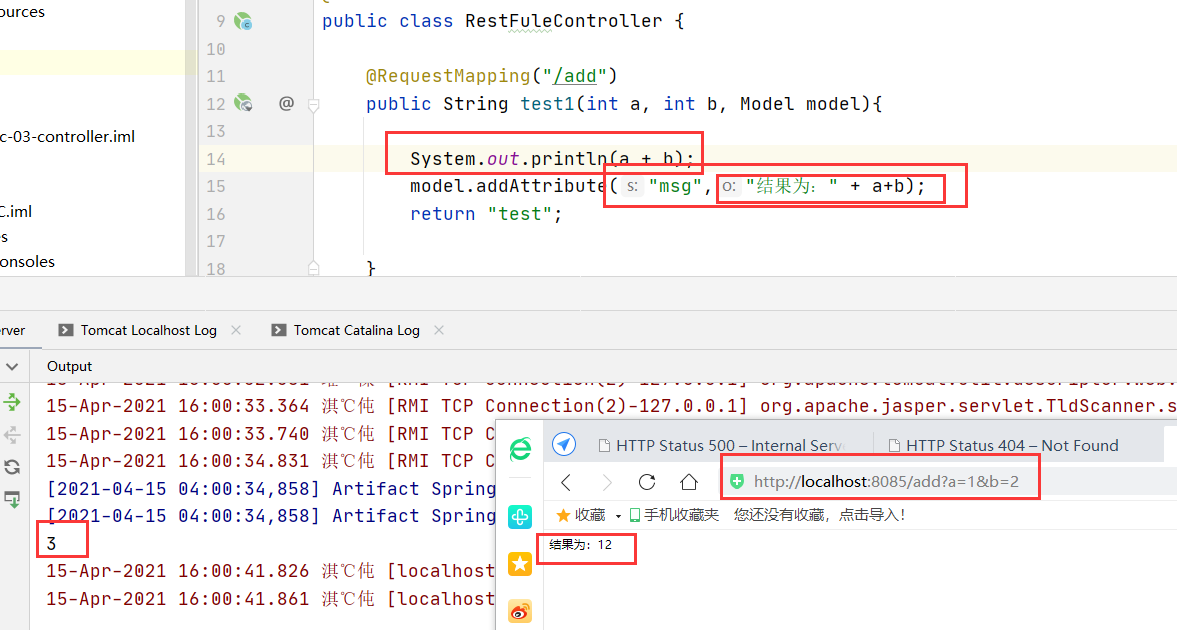
Task: Click the @RequestMapping annotation text
Action: [448, 76]
